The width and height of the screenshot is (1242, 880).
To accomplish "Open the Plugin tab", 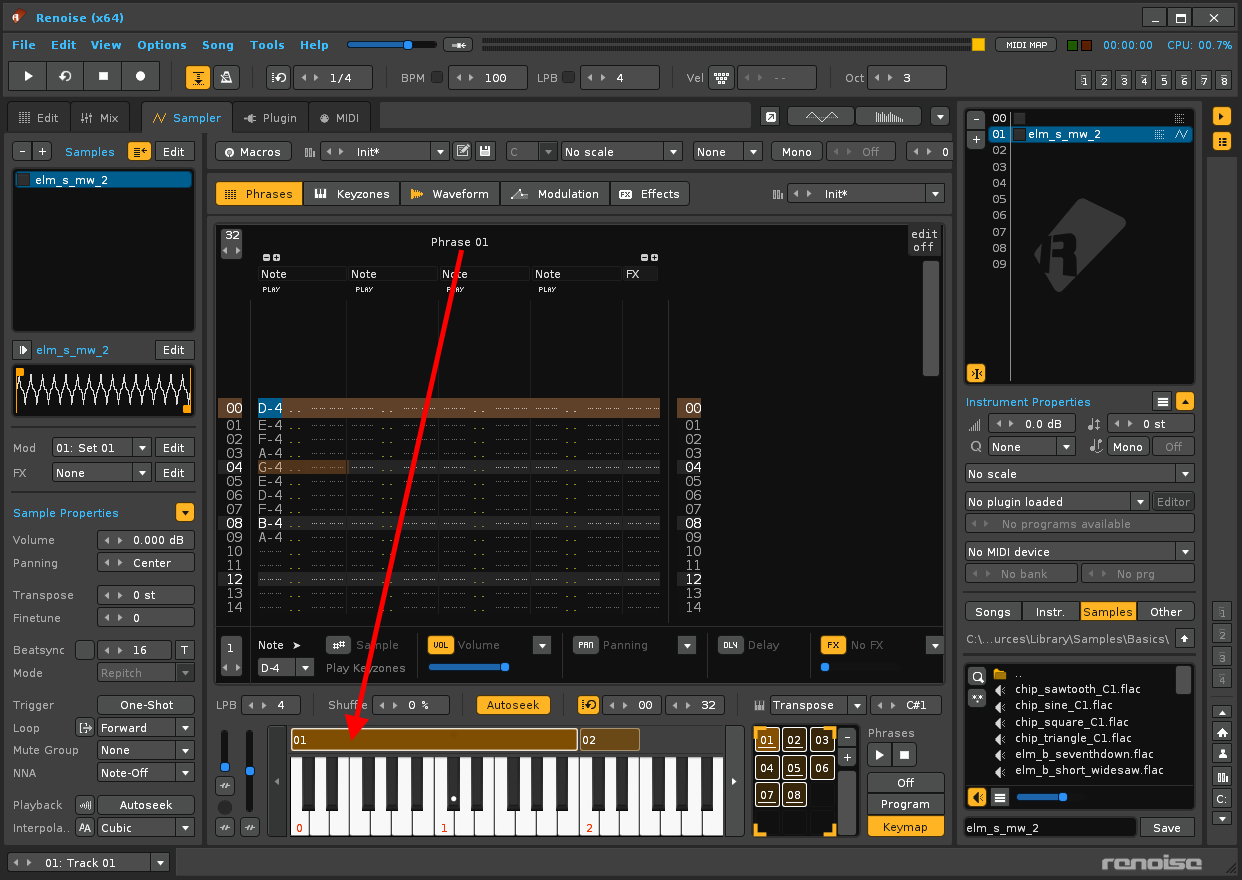I will [270, 117].
